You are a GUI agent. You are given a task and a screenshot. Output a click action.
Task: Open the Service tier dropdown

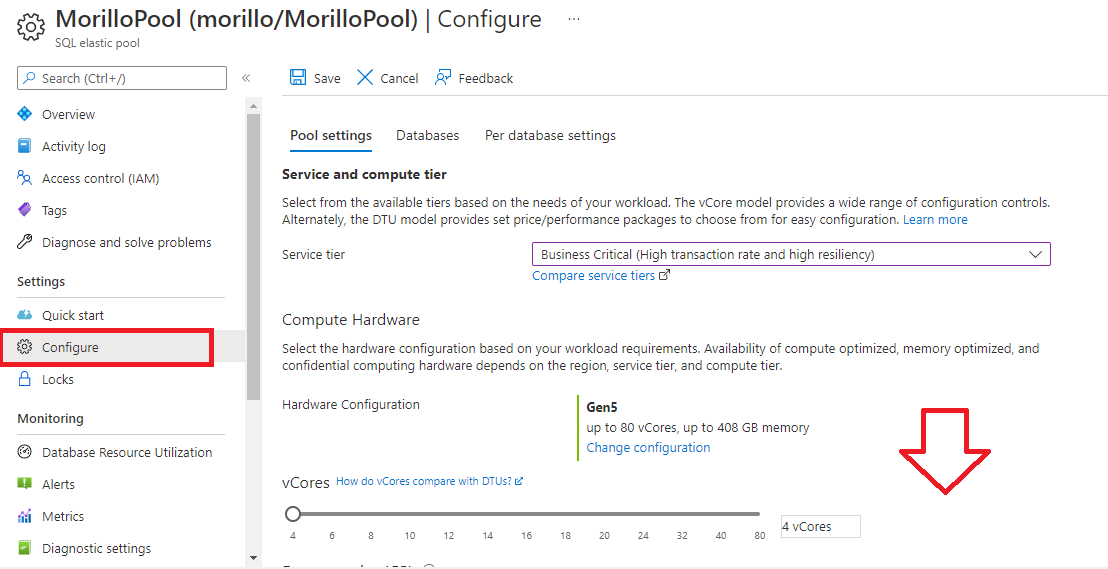point(791,254)
